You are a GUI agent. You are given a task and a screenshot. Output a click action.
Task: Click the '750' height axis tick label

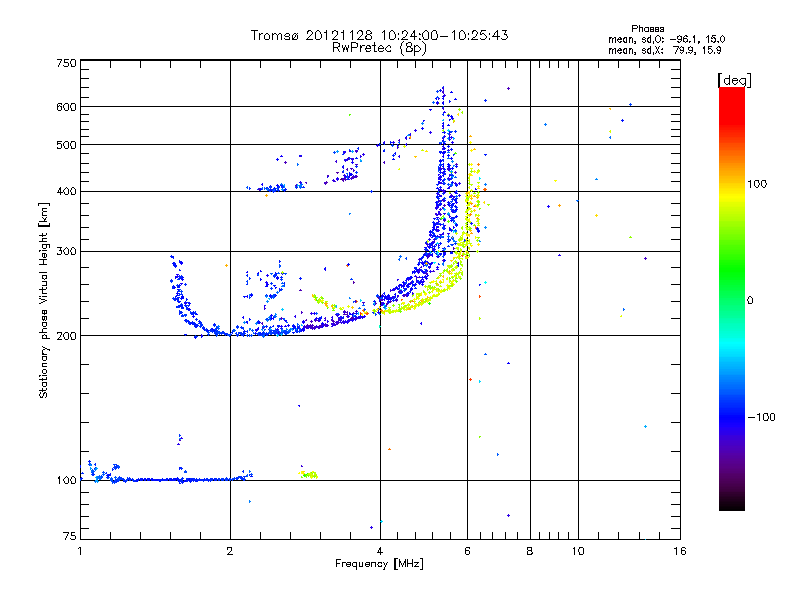pos(67,63)
